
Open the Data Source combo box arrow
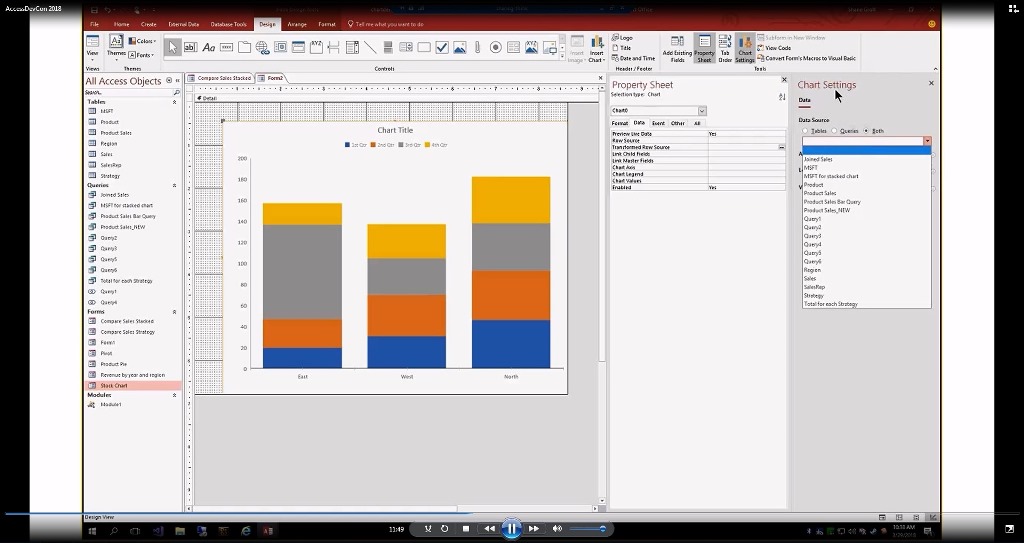[x=927, y=141]
